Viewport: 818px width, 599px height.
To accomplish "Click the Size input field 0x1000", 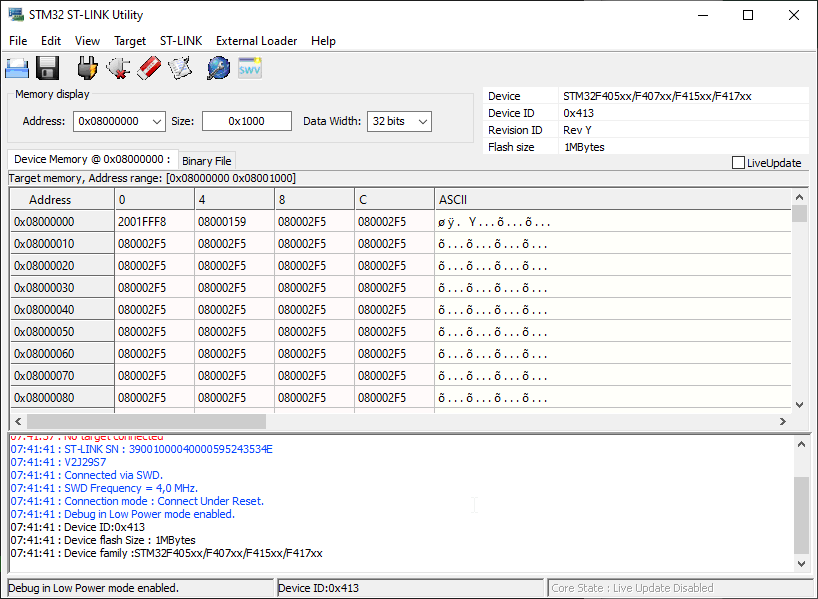I will 247,121.
